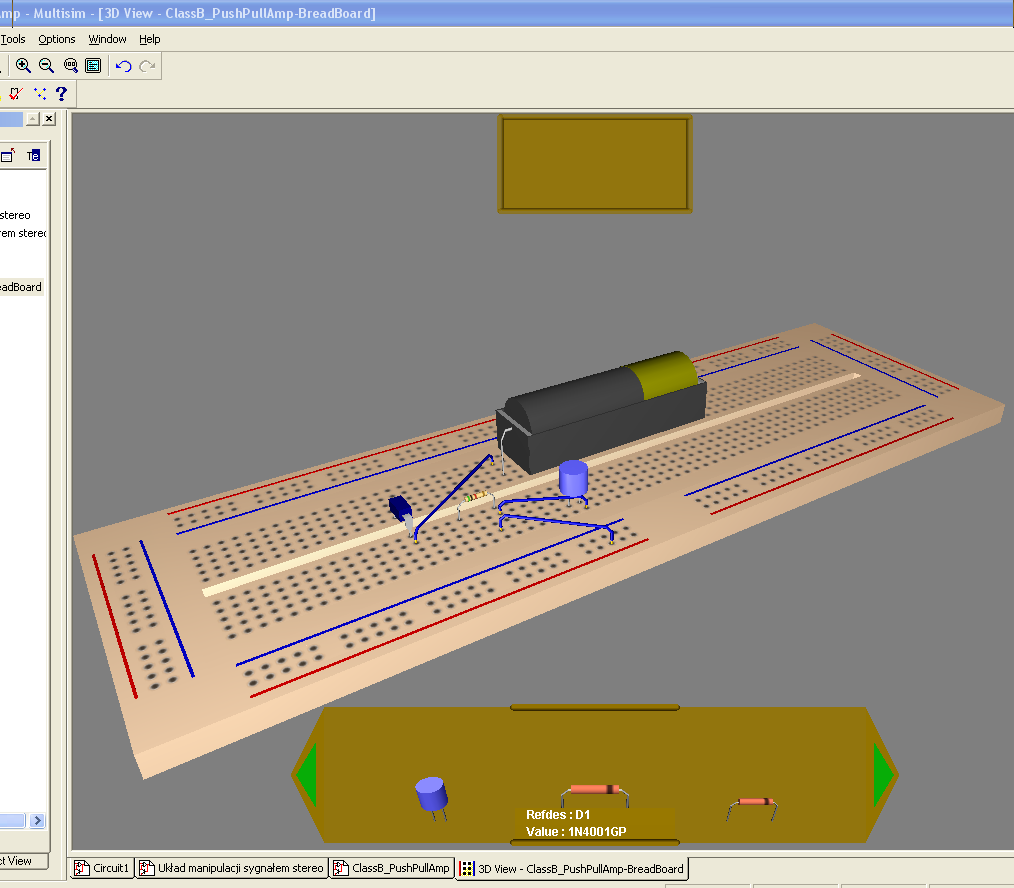Click the Zoom Full Page icon

(93, 65)
